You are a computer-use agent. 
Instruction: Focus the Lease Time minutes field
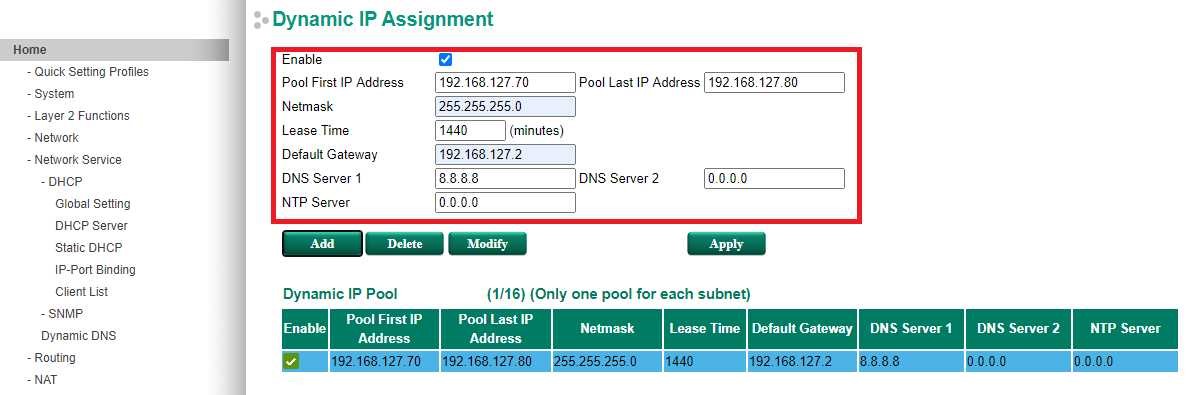470,130
